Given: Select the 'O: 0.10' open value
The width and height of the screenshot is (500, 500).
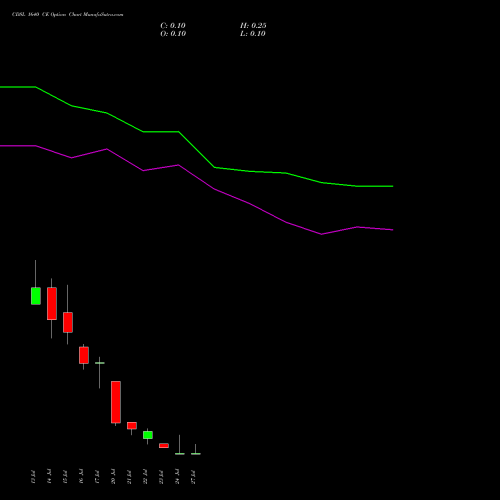Looking at the screenshot, I should click(173, 34).
